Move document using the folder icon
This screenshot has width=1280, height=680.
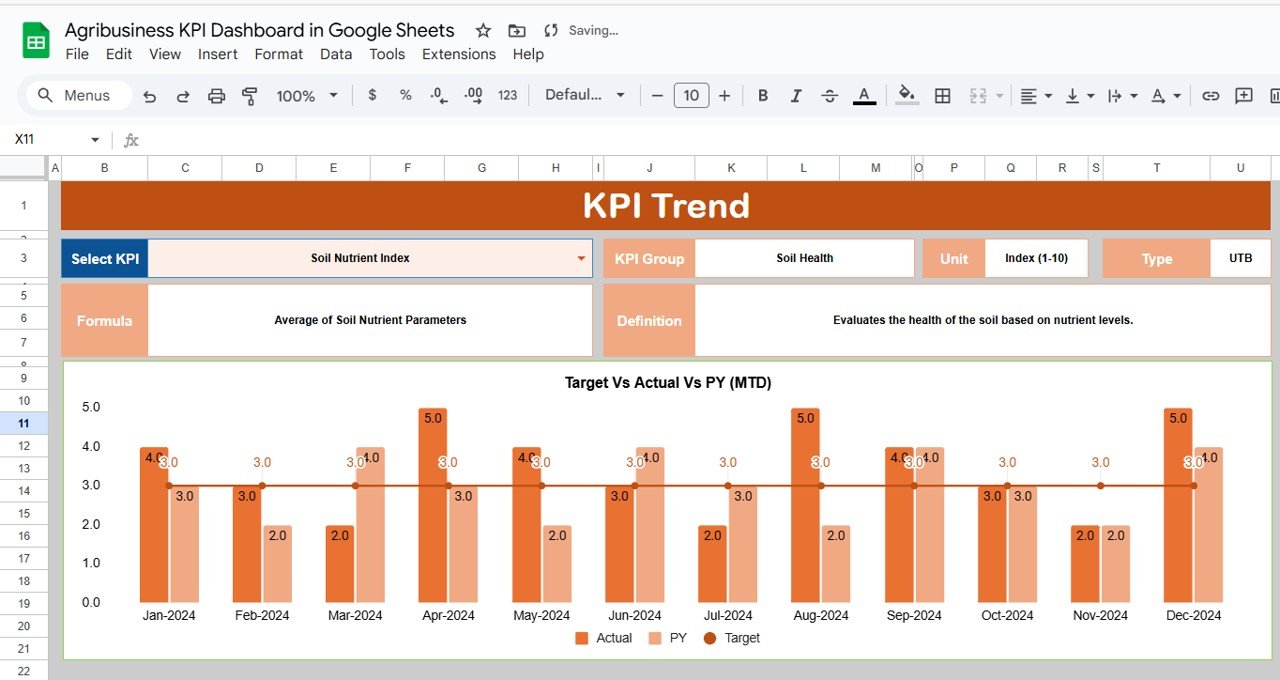[x=516, y=31]
